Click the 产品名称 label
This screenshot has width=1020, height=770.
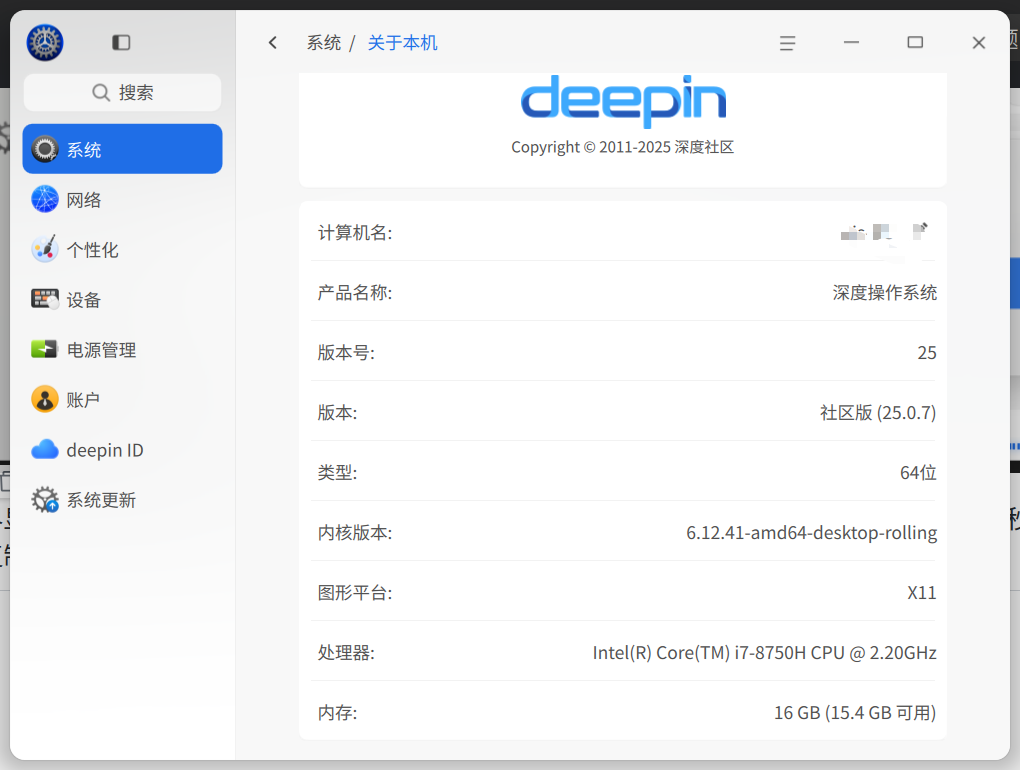355,293
